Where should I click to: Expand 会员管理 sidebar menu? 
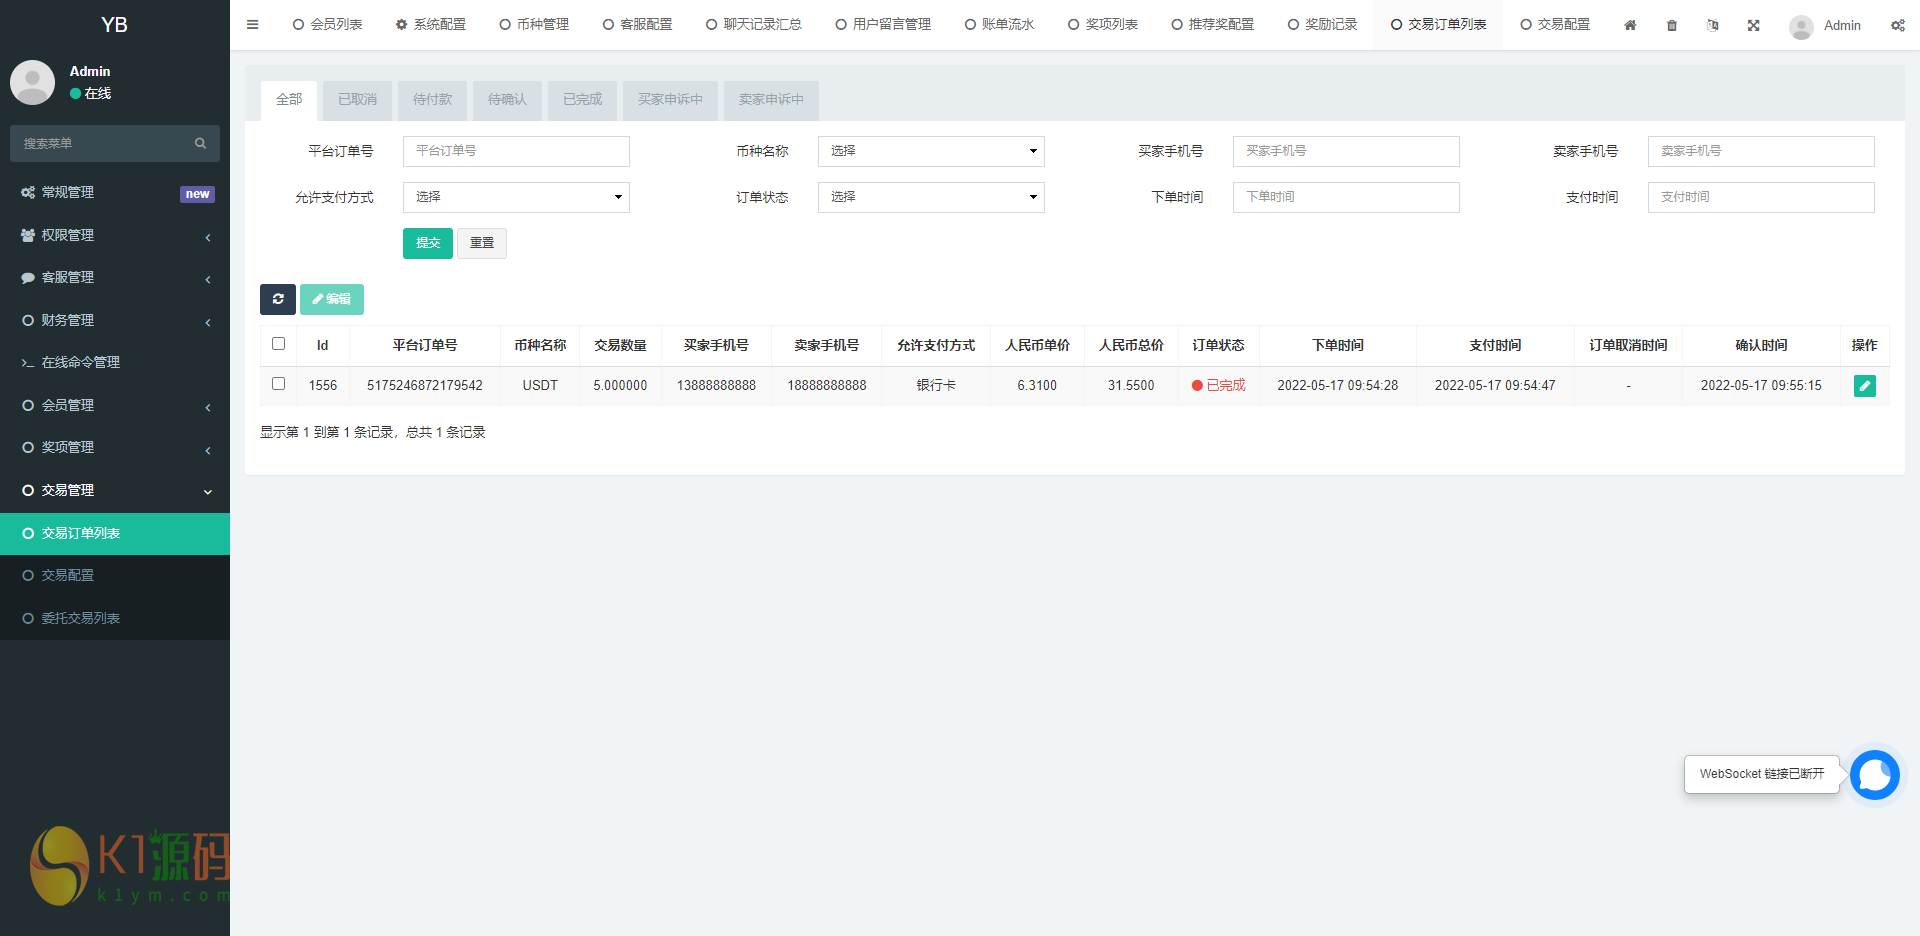(115, 405)
